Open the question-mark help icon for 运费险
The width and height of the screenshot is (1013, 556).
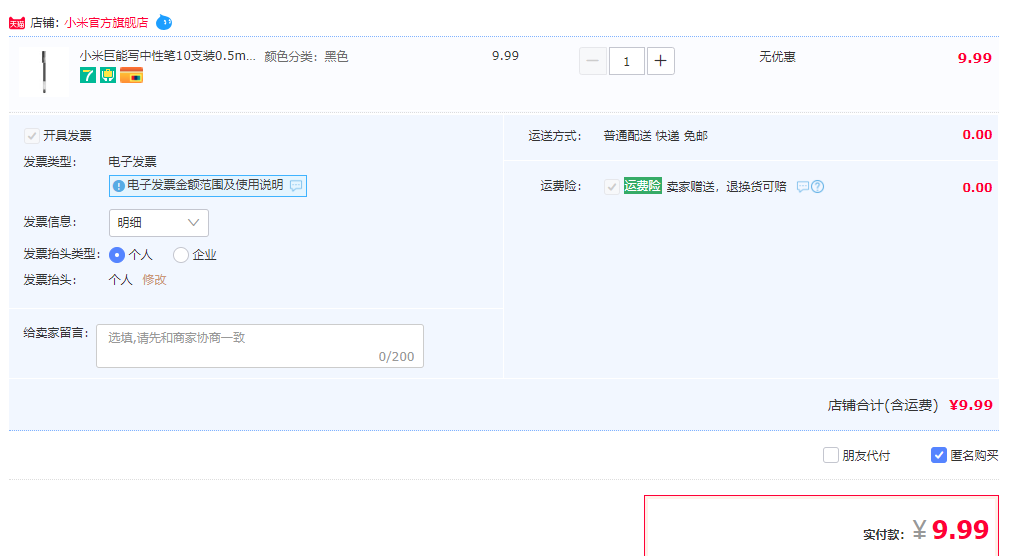[x=817, y=187]
